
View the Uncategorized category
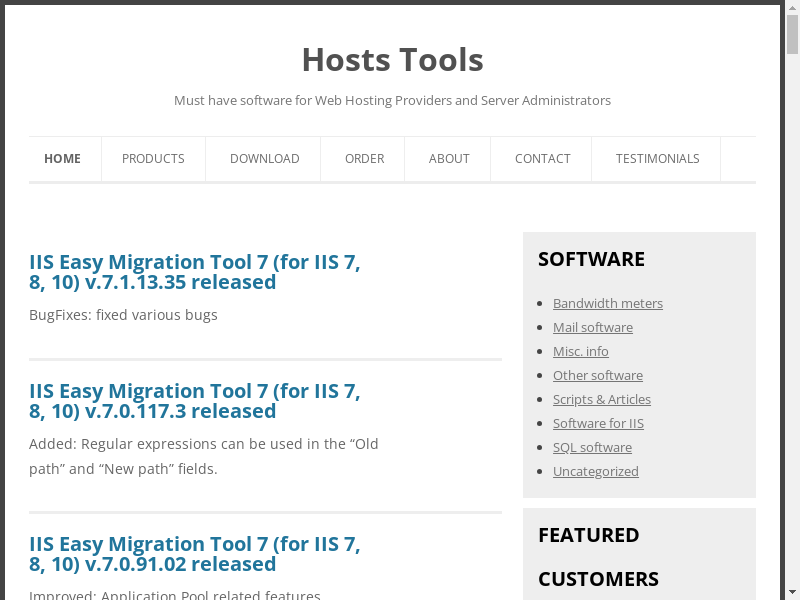point(595,471)
